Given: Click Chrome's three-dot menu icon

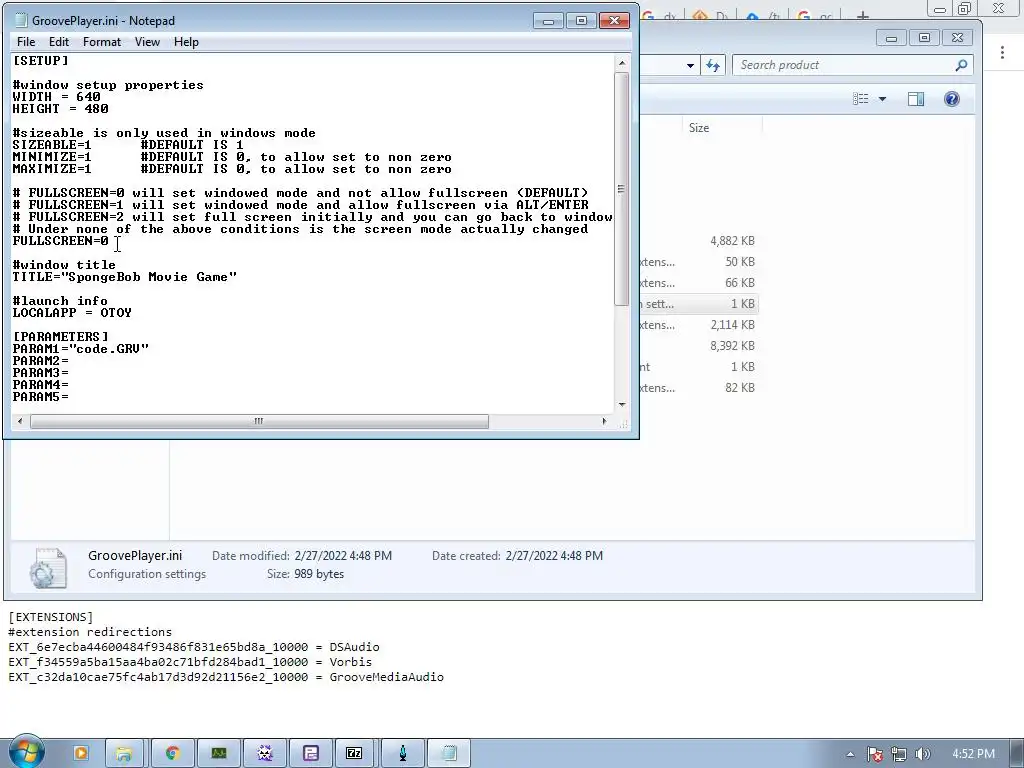Looking at the screenshot, I should coord(1002,52).
